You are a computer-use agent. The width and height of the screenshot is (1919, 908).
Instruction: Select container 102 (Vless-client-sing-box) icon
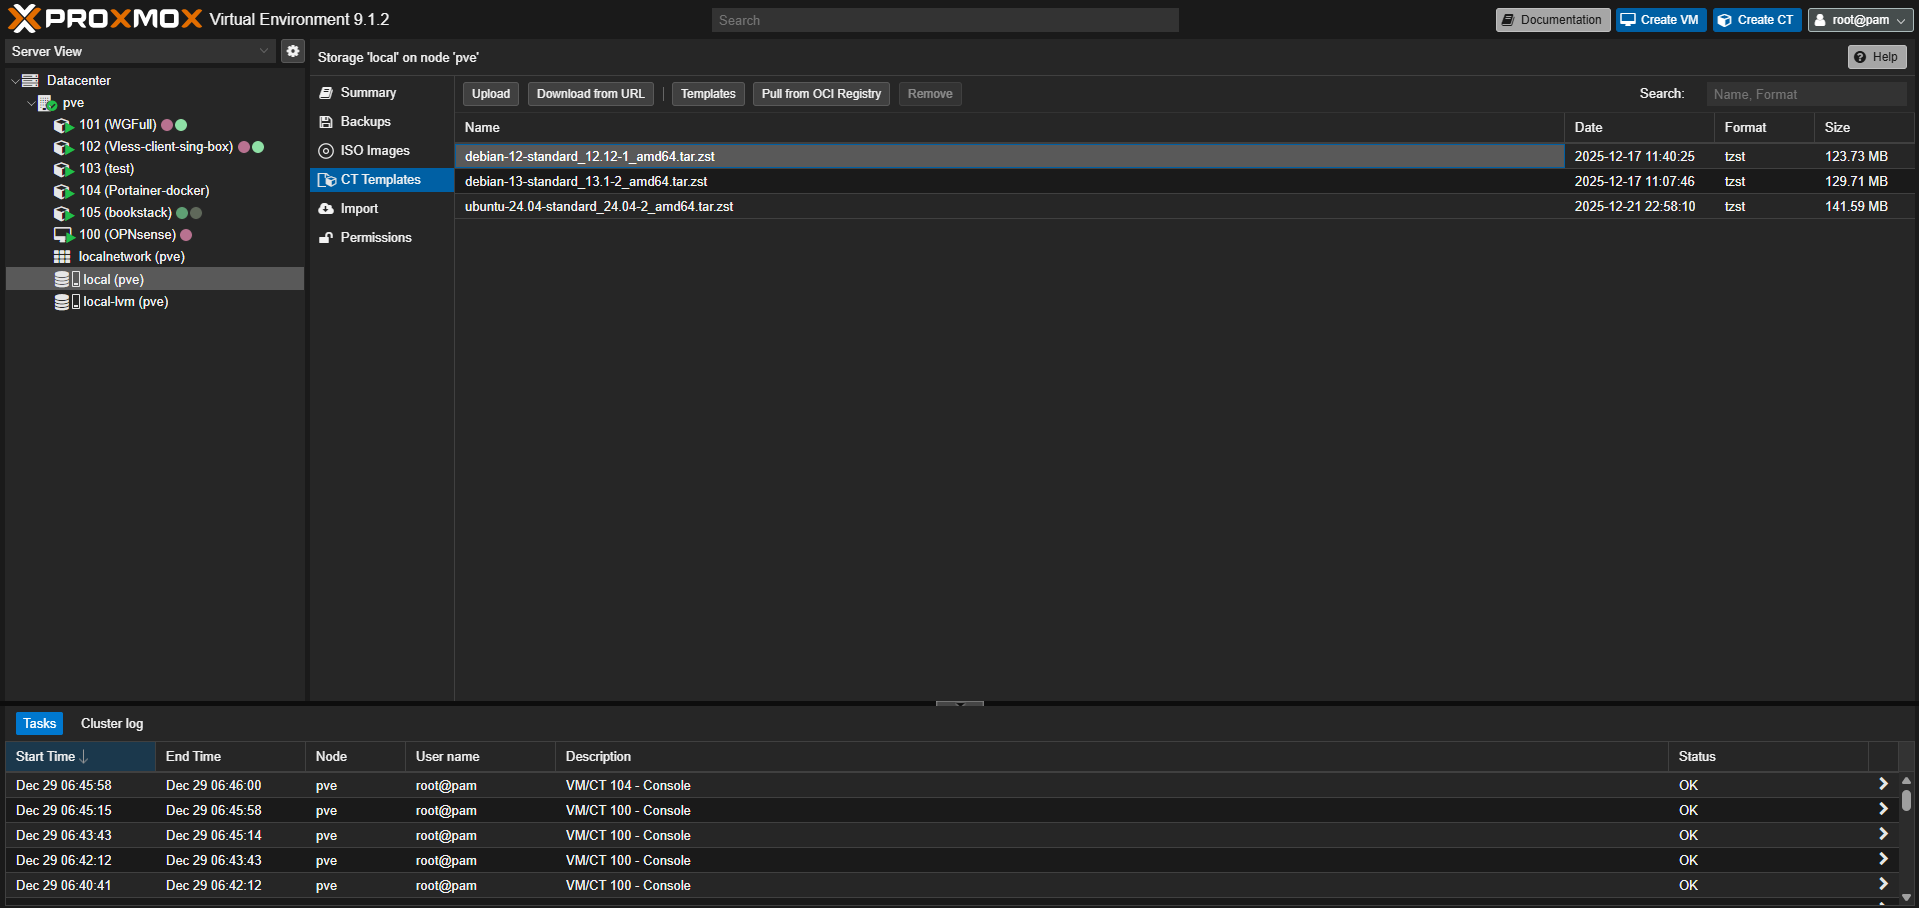(x=63, y=147)
